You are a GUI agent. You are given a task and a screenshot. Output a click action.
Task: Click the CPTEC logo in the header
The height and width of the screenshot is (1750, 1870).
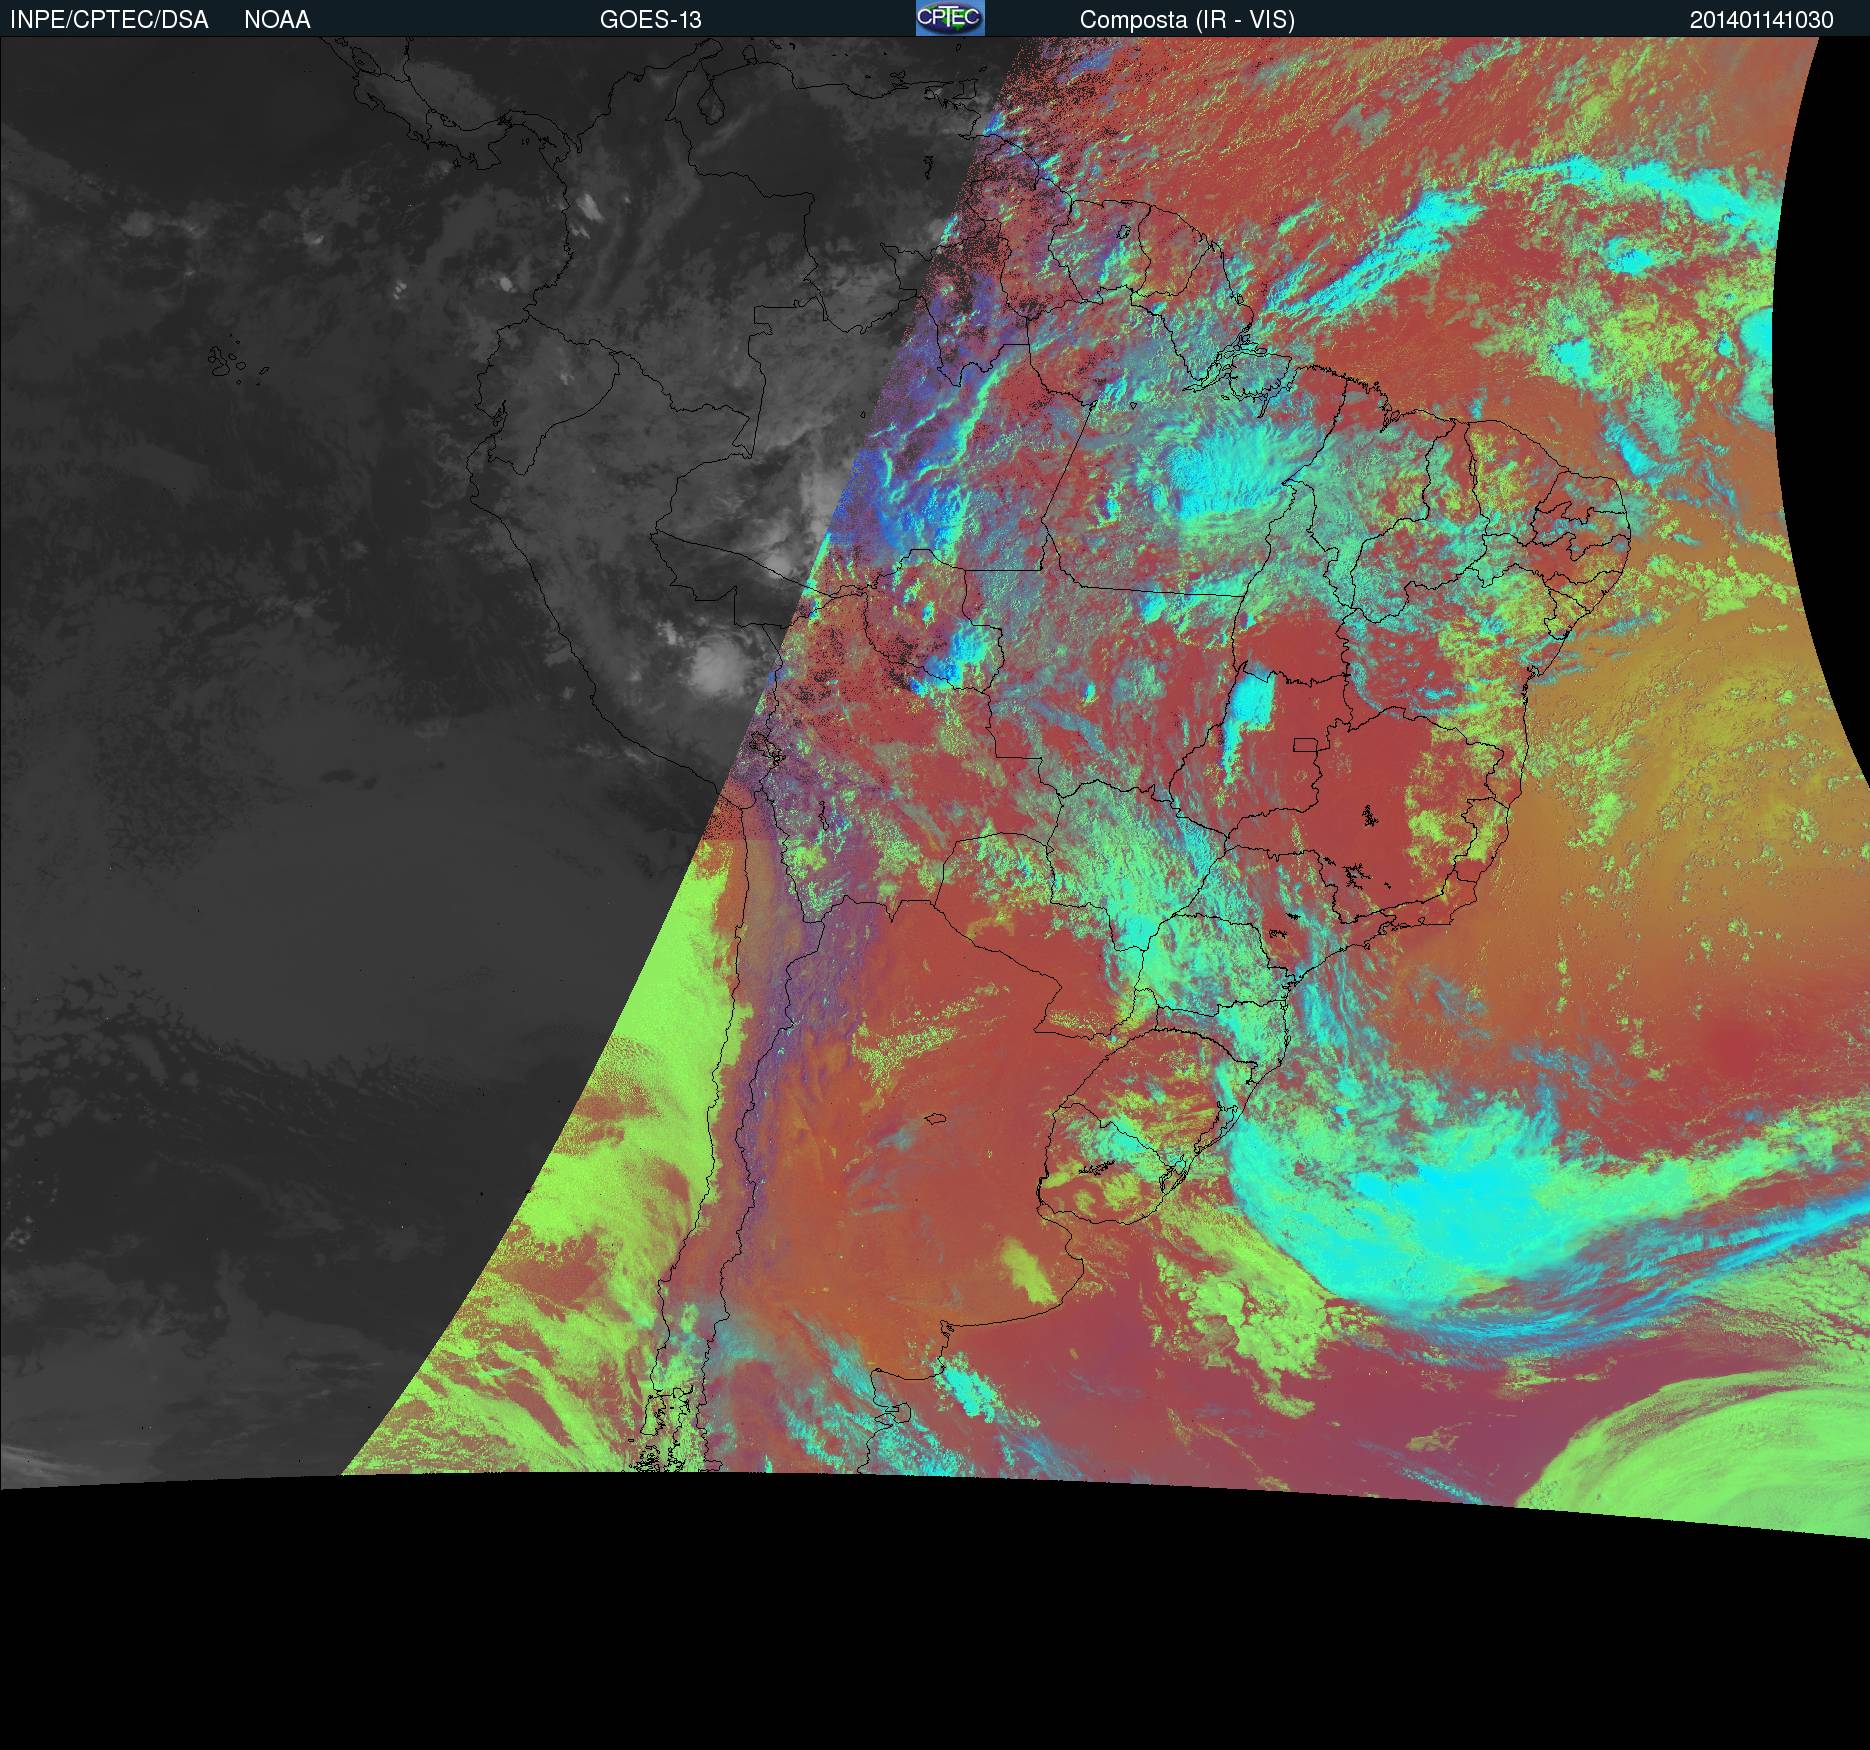(950, 18)
